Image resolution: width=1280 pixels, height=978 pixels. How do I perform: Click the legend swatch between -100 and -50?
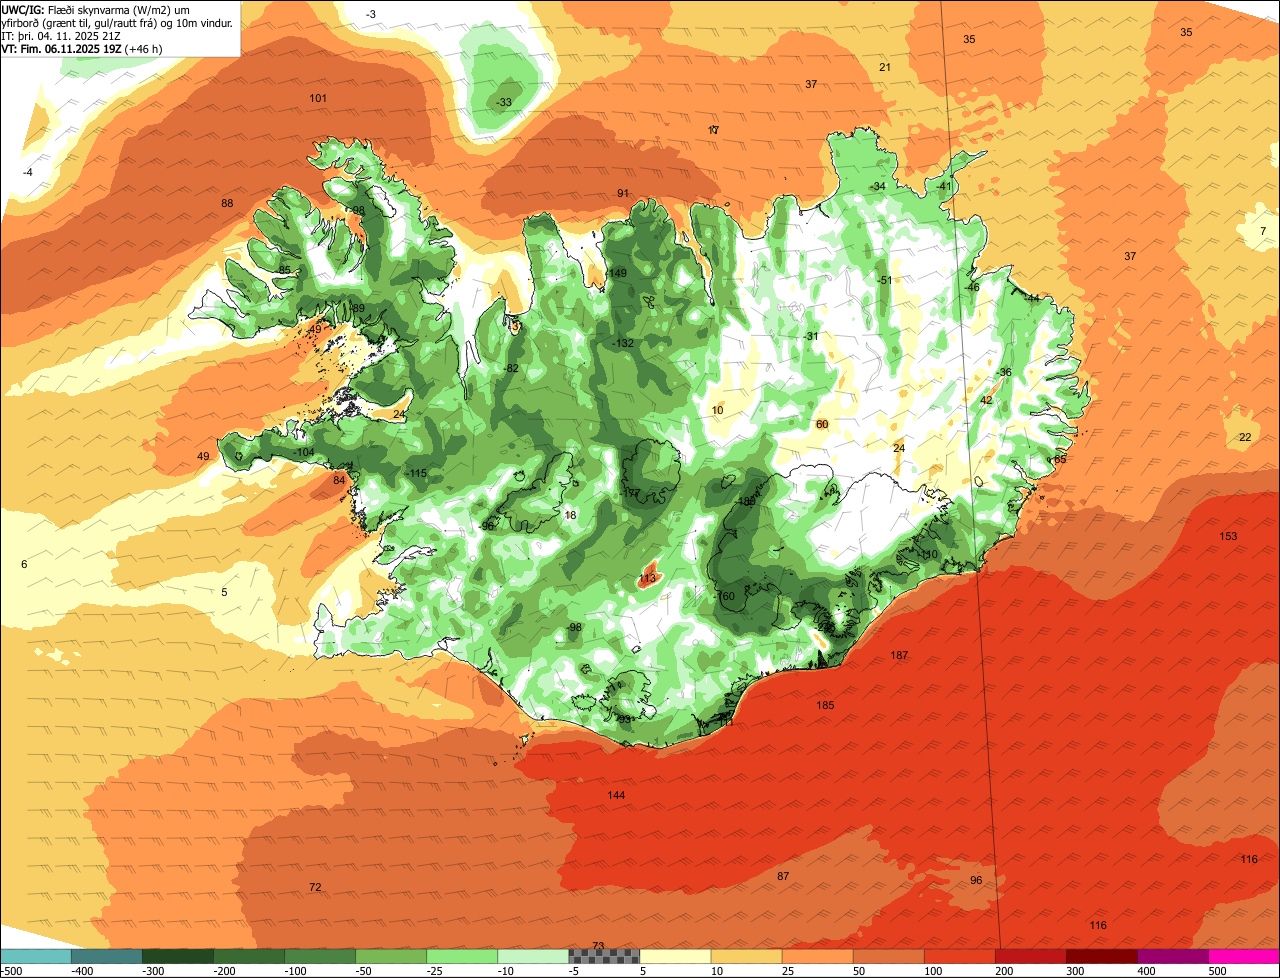click(320, 956)
